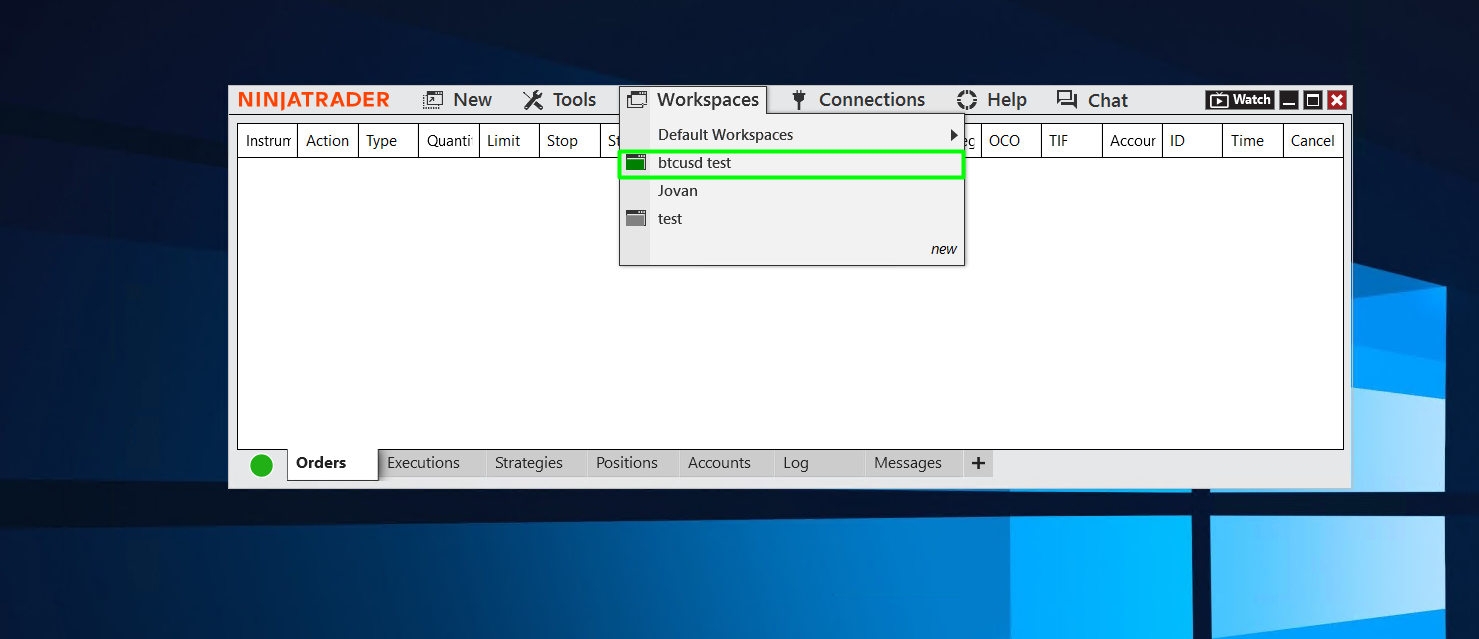
Task: Create a new workspace via new link
Action: 943,249
